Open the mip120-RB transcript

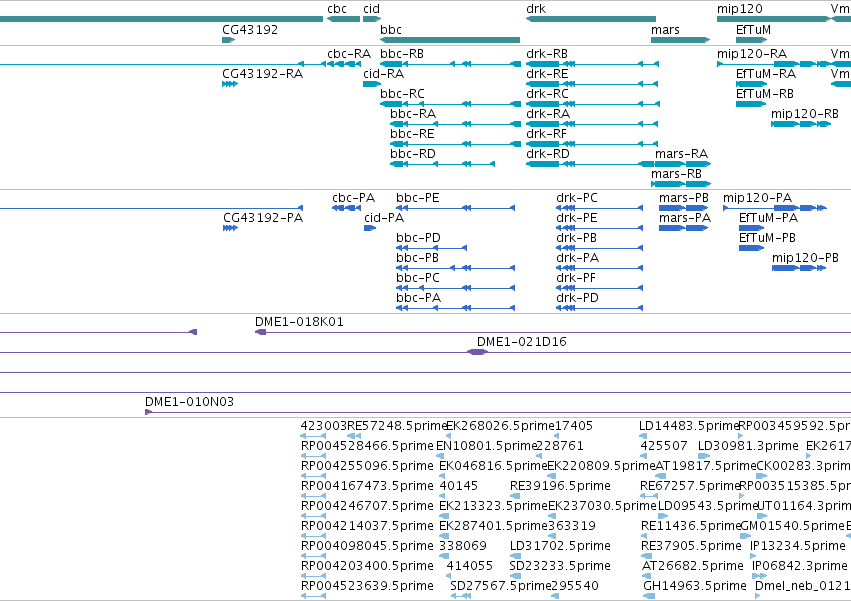coord(804,114)
